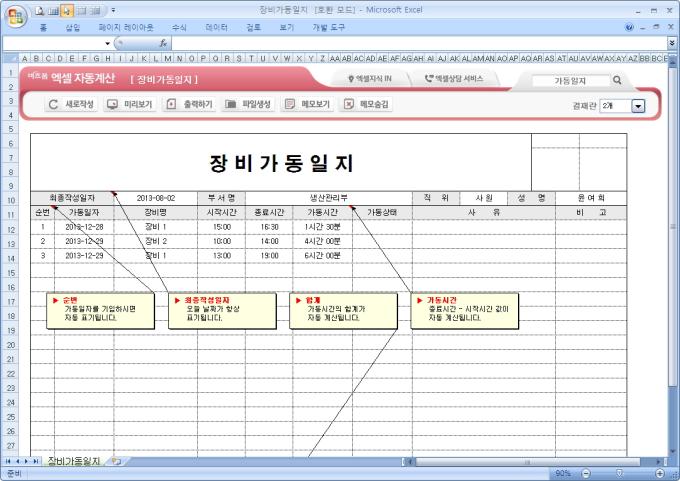Go to last sheet with tab navigation arrow
This screenshot has height=481, width=680.
36,461
